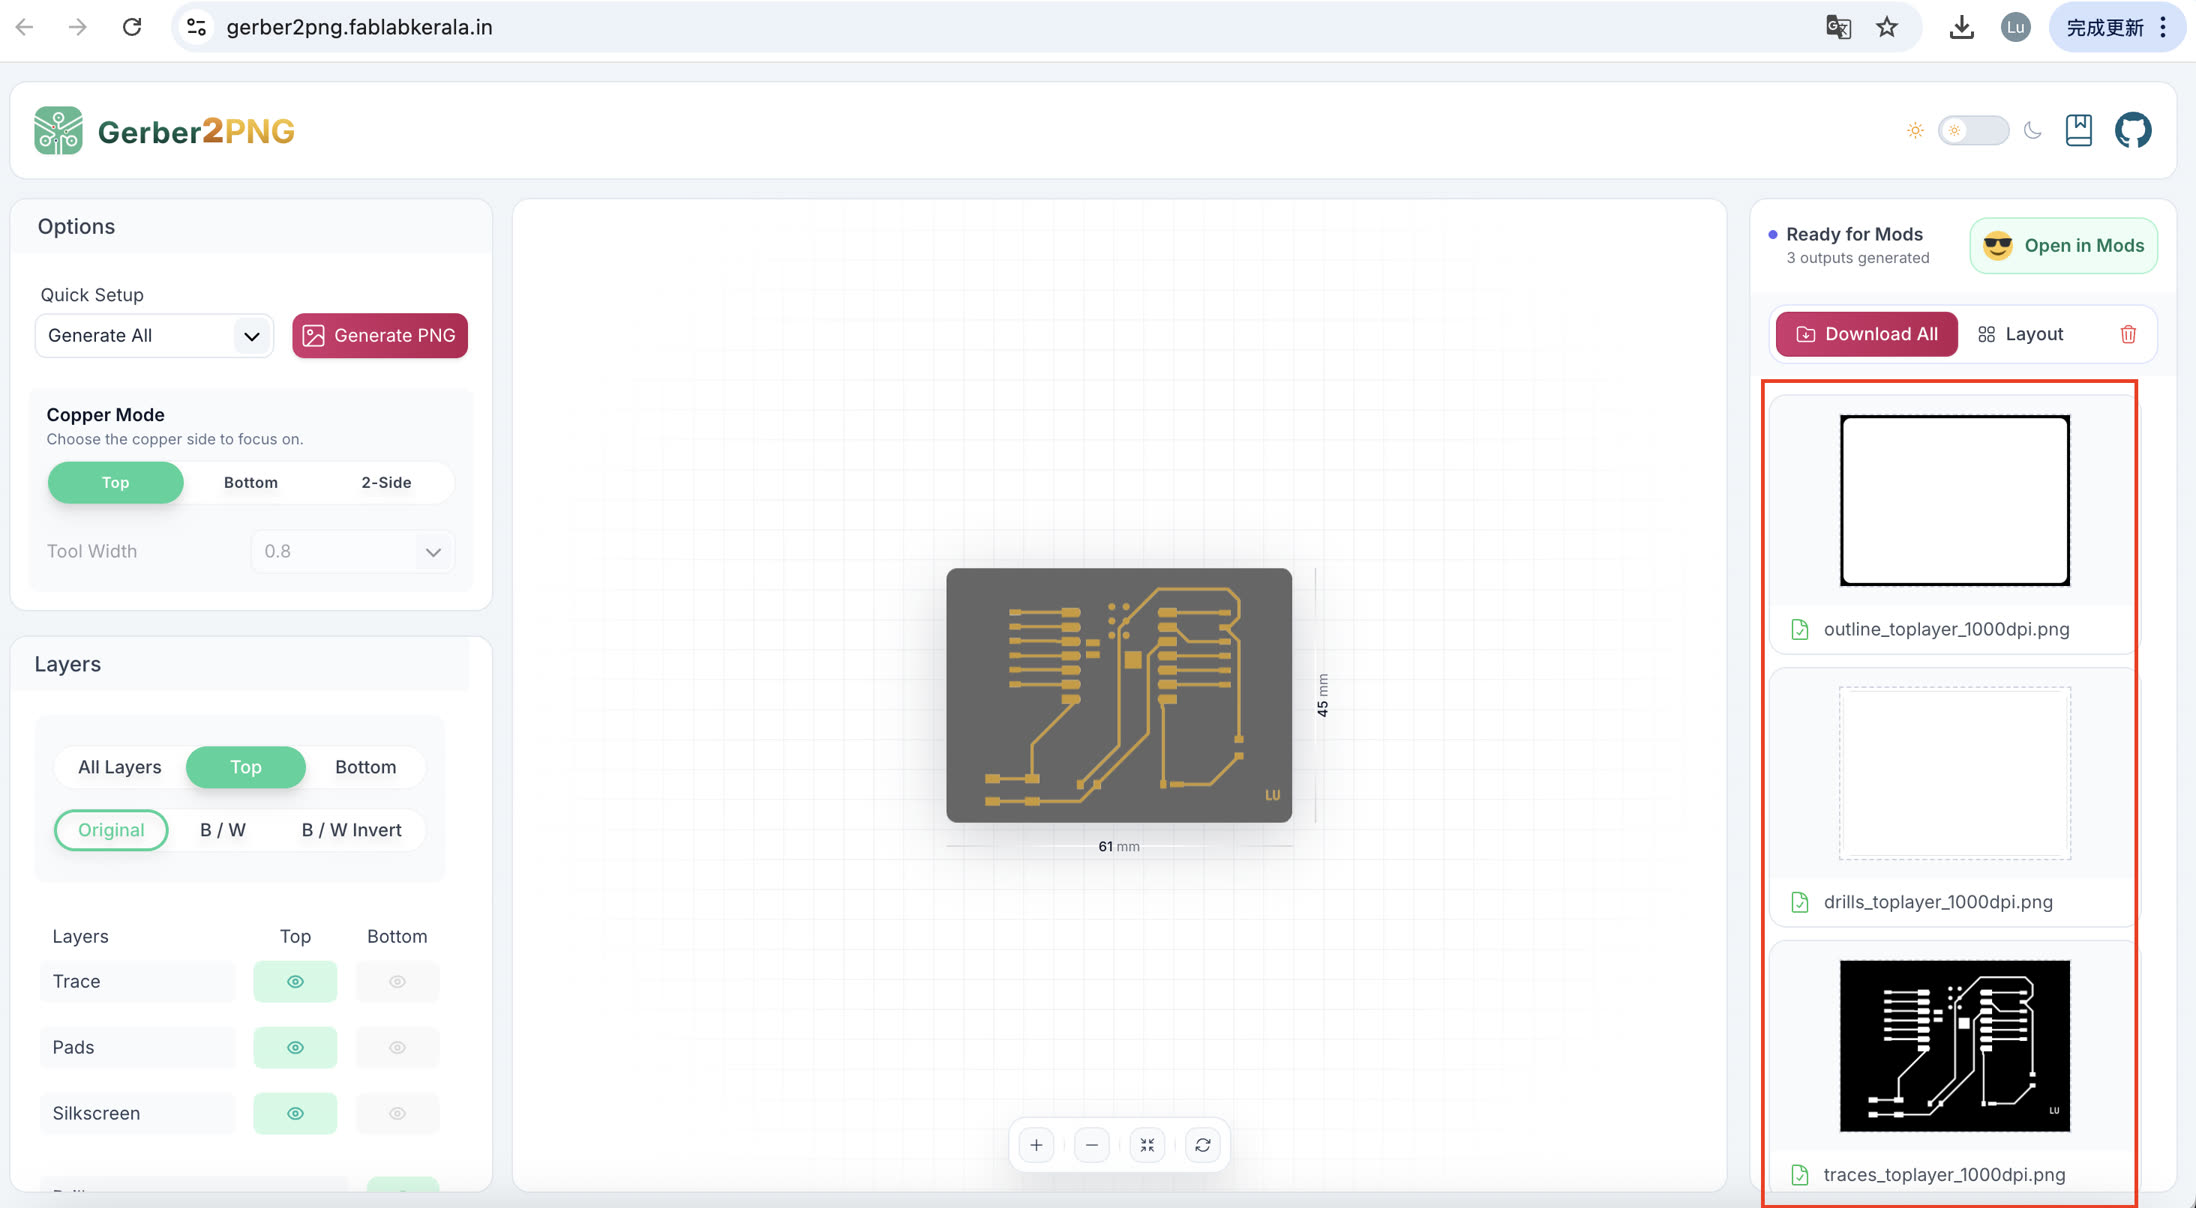
Task: Click the Ready for Mods status text
Action: [1854, 234]
